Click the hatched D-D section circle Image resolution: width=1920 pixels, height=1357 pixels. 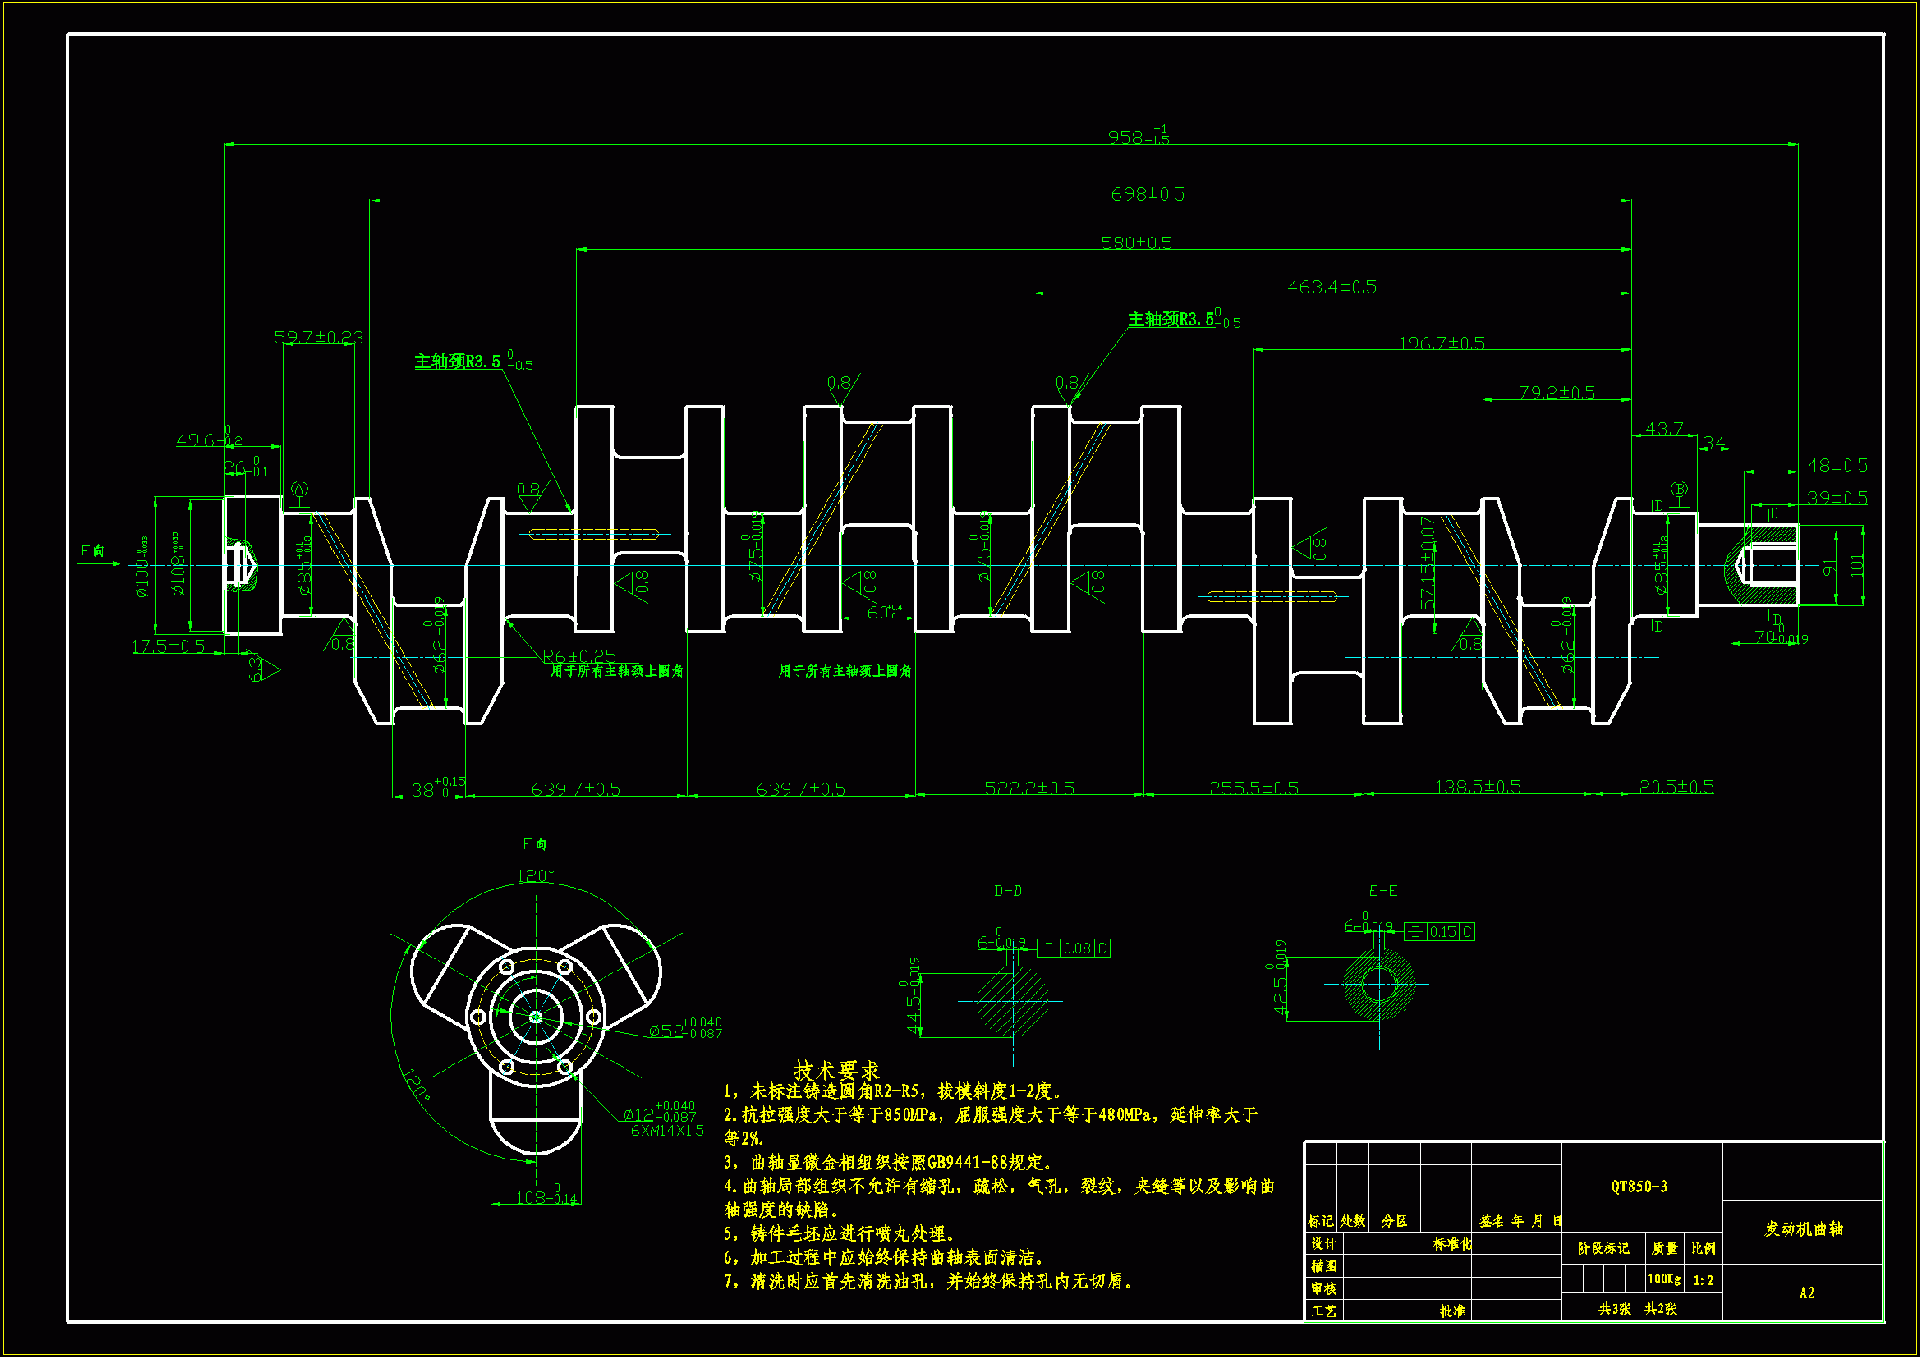click(1012, 1000)
